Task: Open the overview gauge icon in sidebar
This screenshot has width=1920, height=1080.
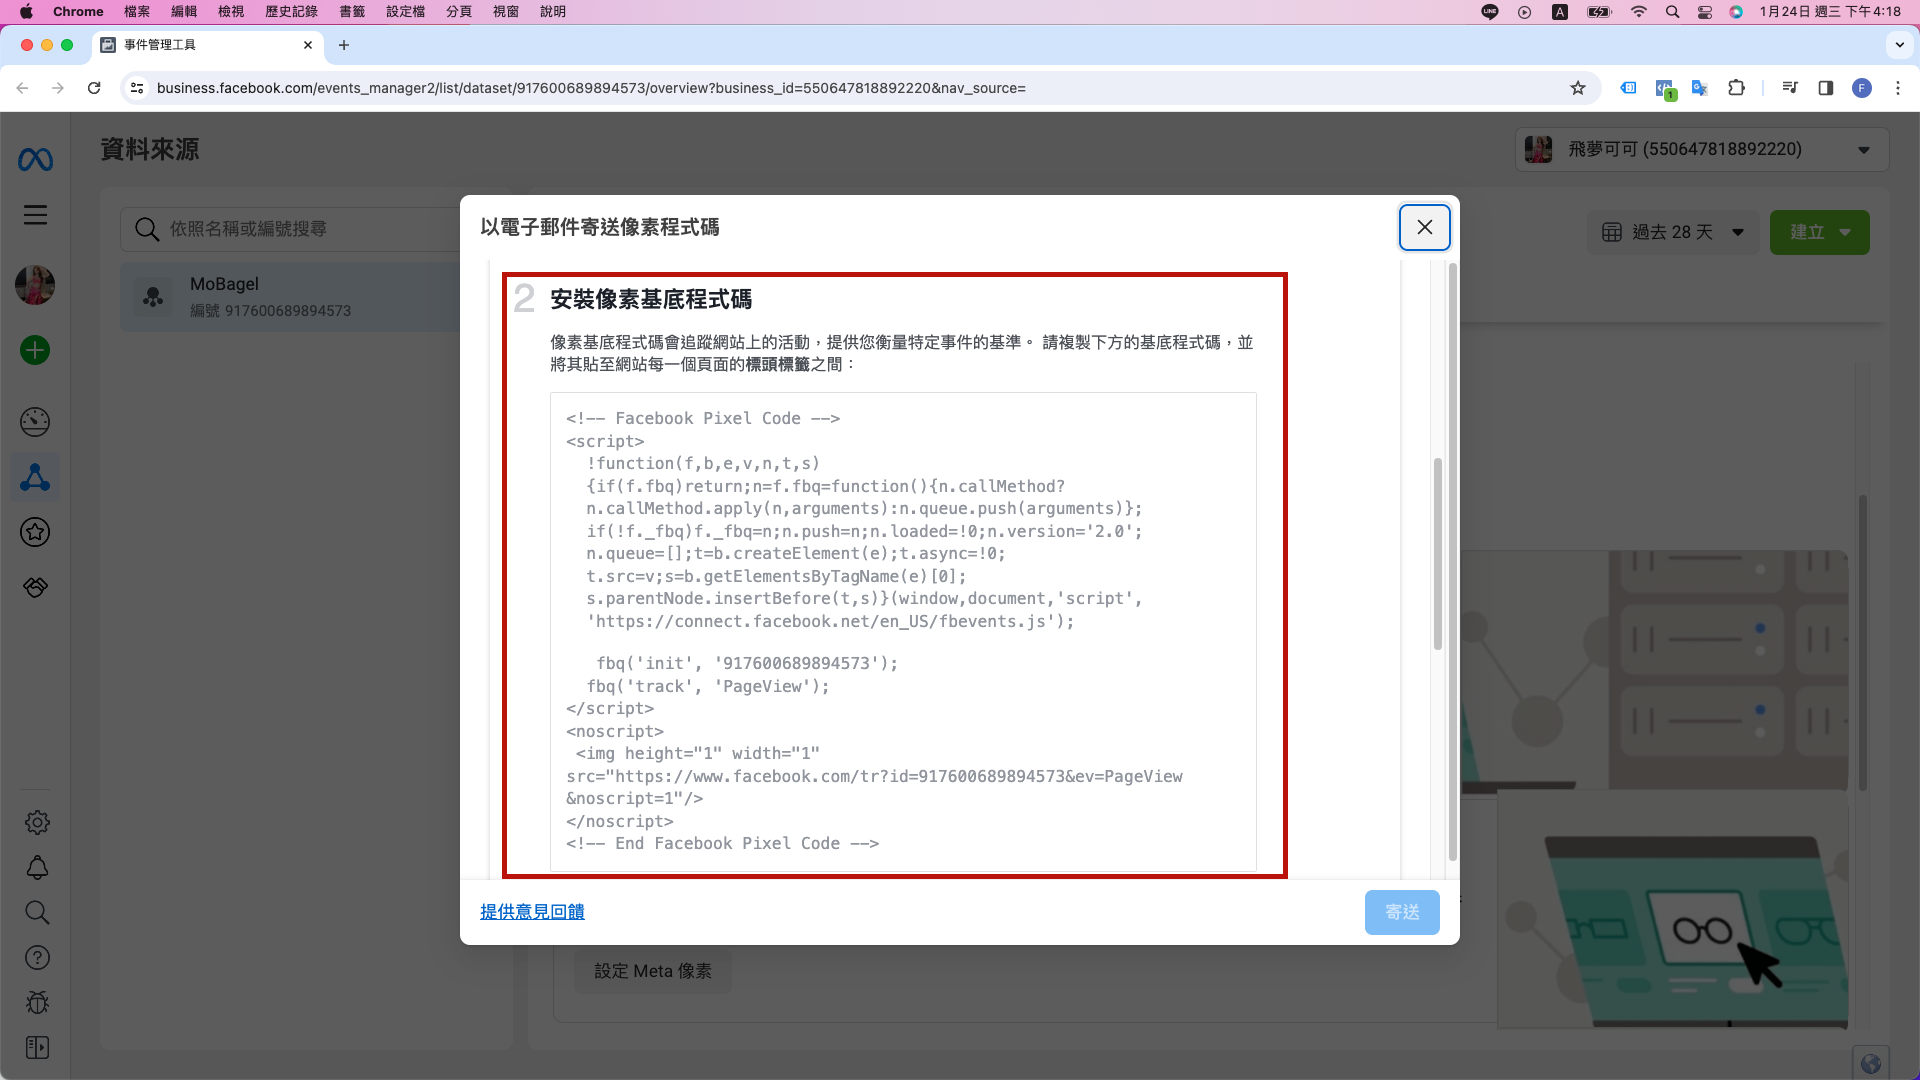Action: [35, 422]
